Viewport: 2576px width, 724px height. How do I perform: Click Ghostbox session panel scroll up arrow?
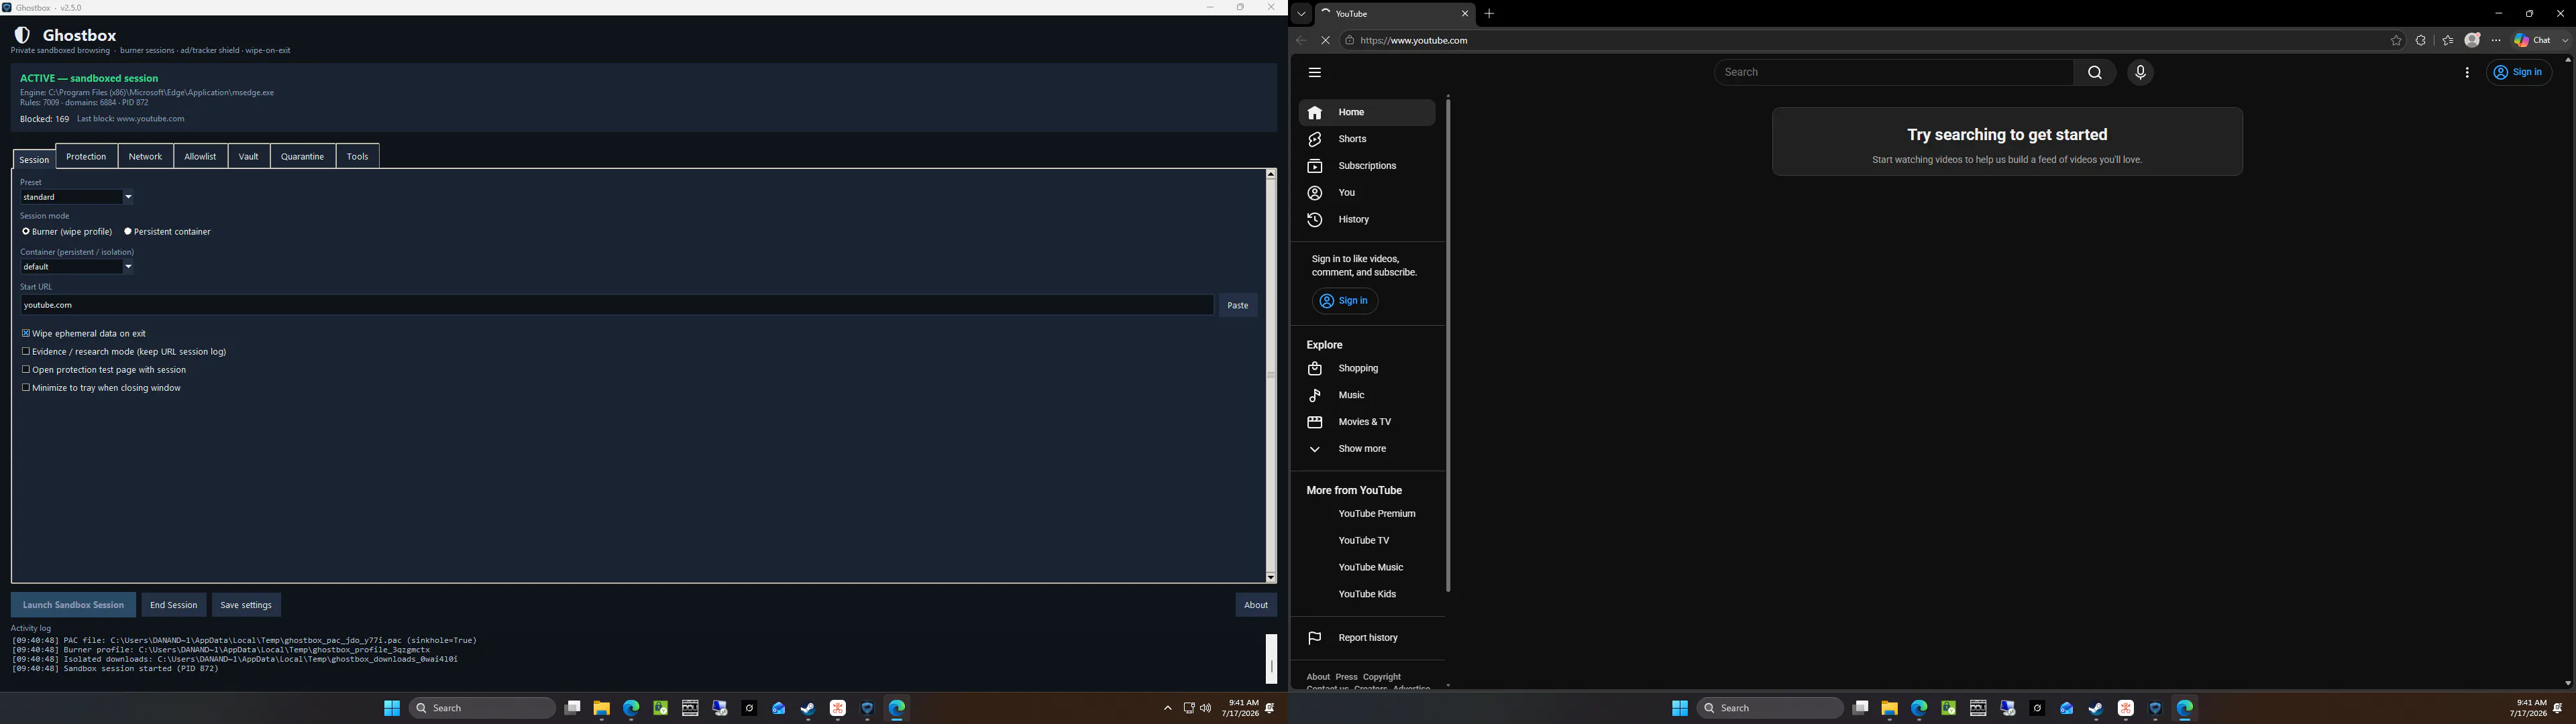pyautogui.click(x=1270, y=174)
